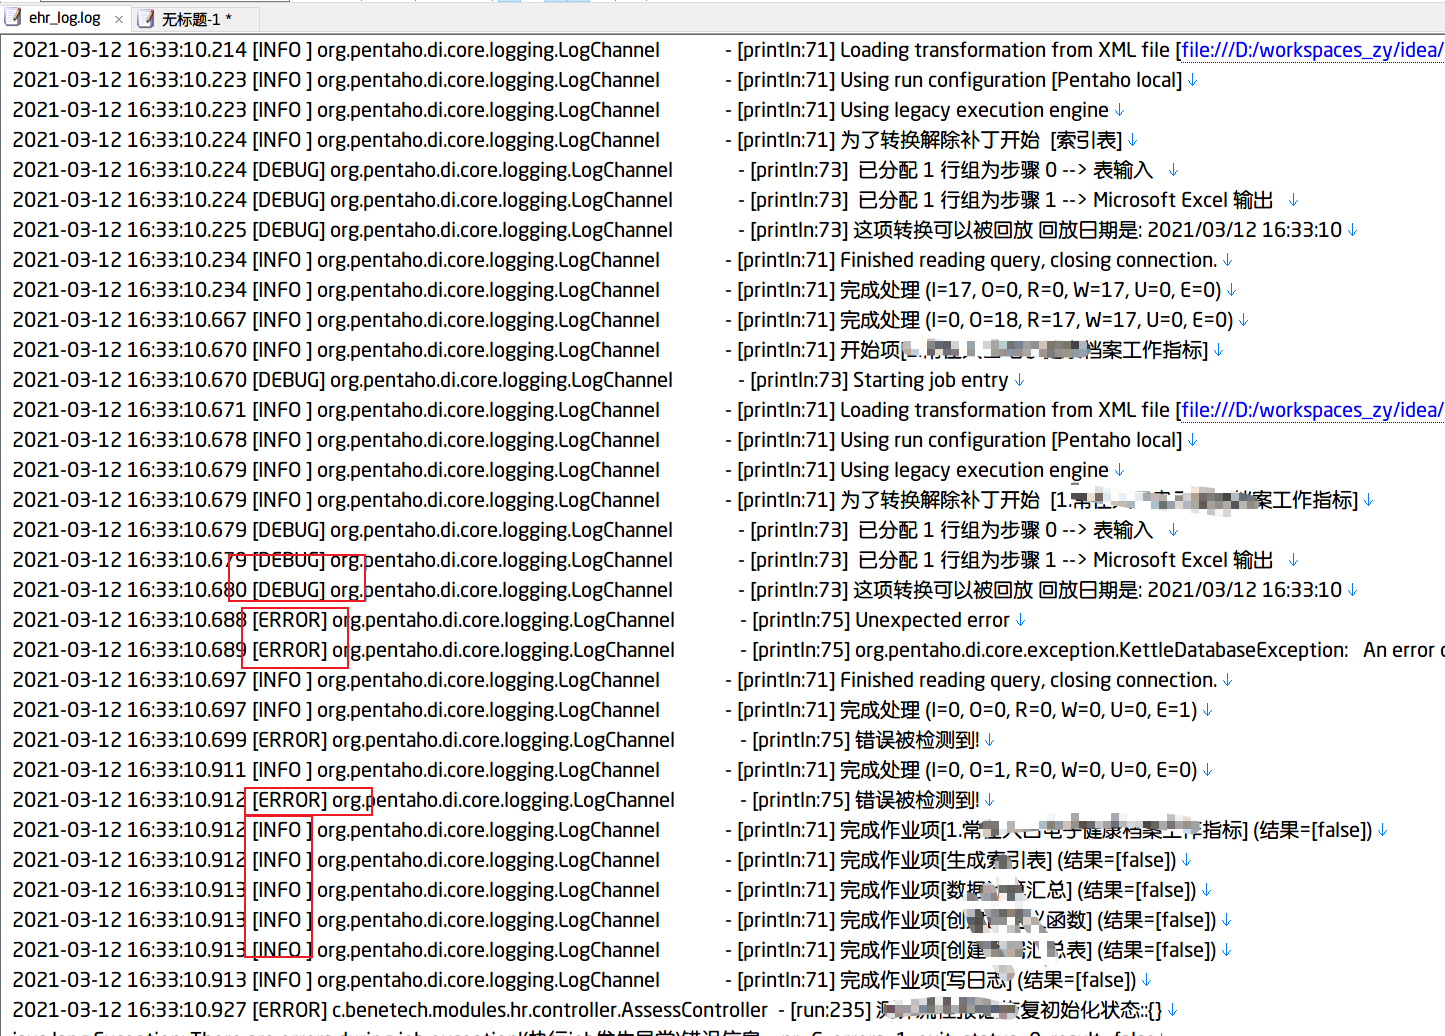Select the ehr_log.log tab

tap(62, 16)
